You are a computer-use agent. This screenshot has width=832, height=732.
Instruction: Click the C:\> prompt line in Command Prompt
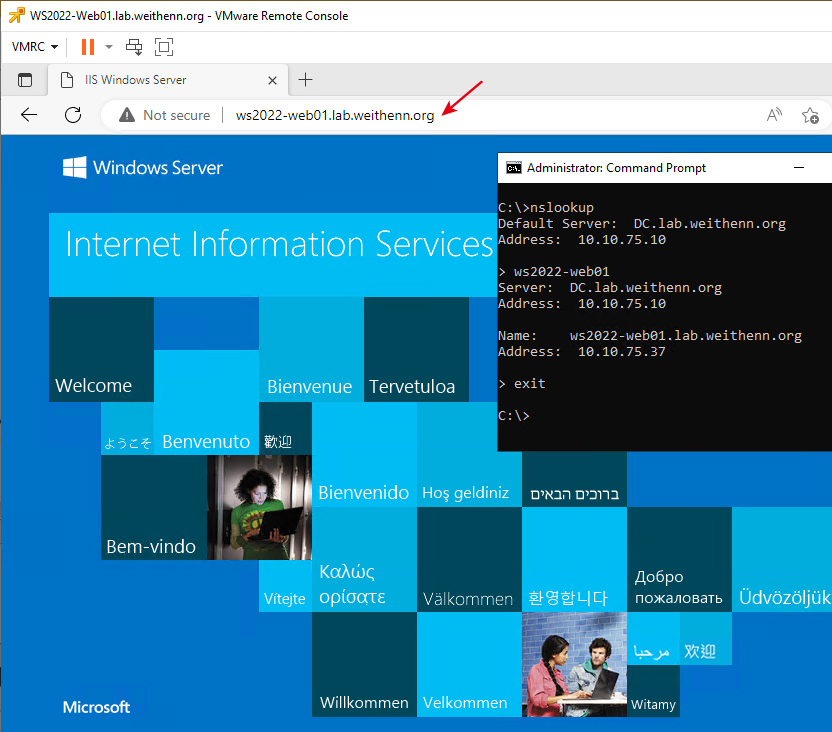coord(514,415)
